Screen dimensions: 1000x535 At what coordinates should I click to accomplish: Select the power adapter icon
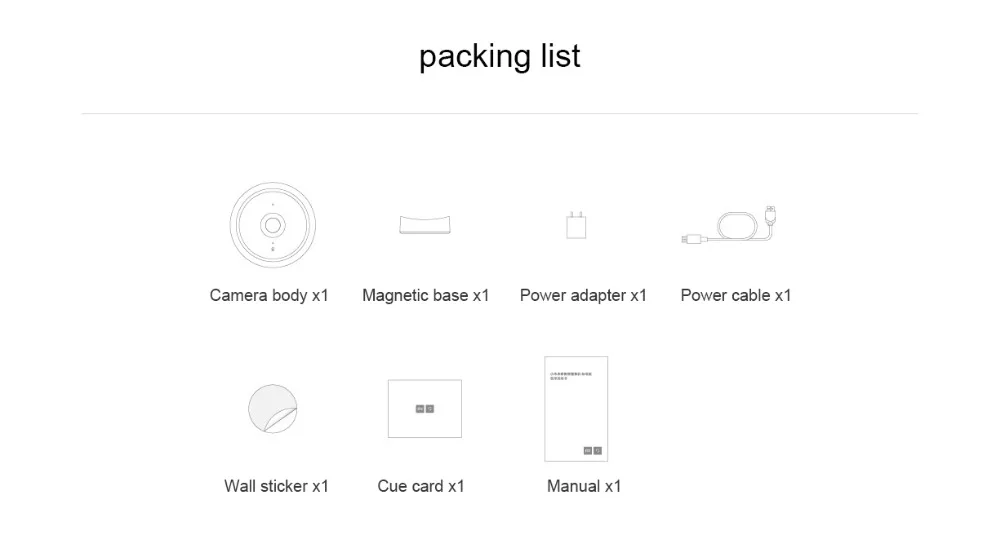[x=576, y=225]
